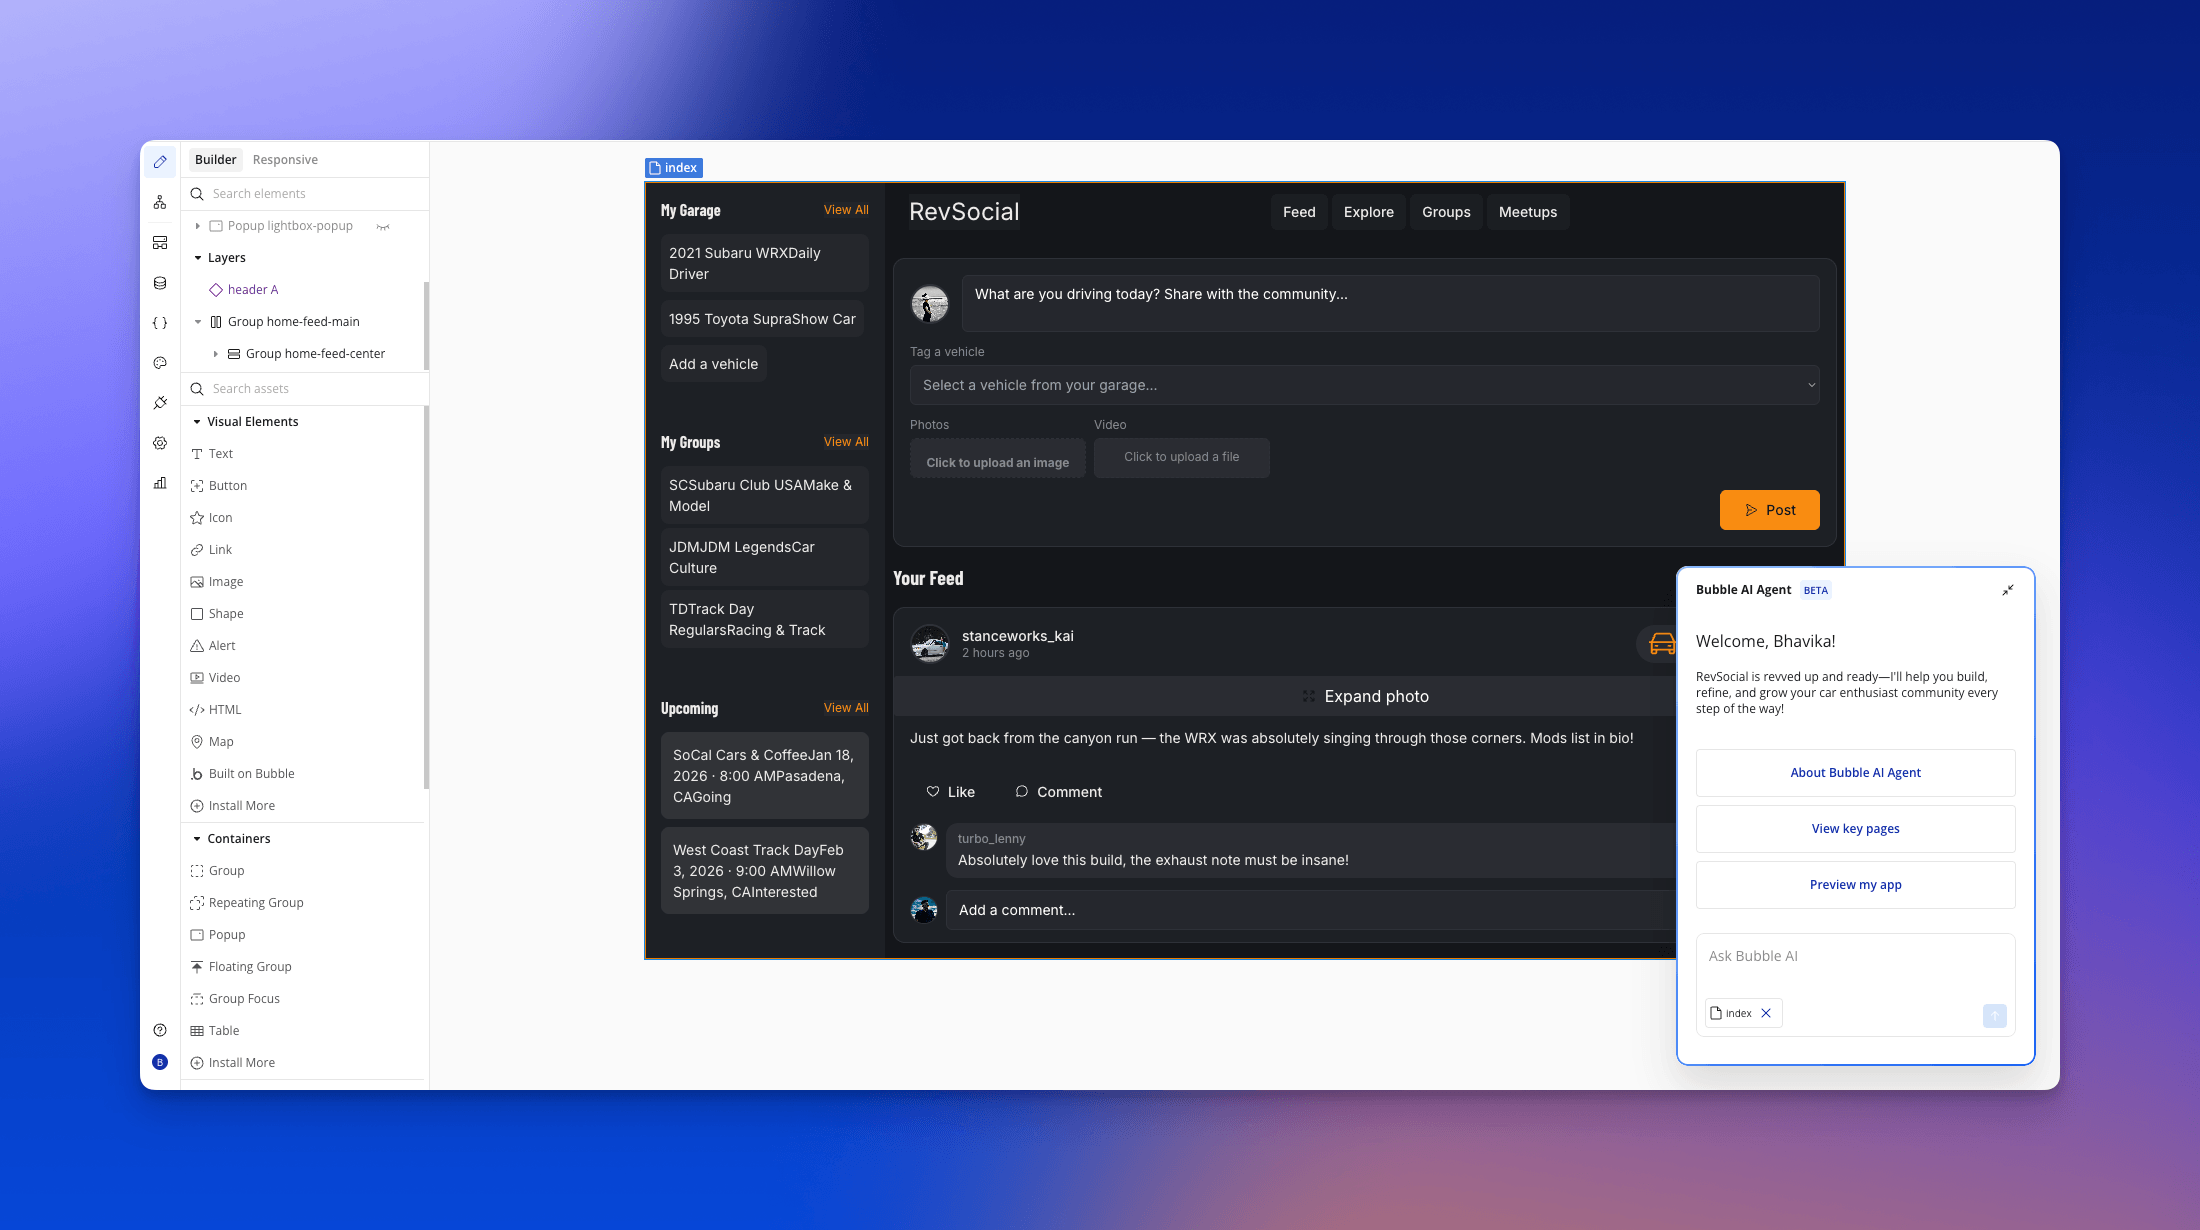Viewport: 2200px width, 1230px height.
Task: Collapse the Containers section
Action: click(197, 838)
